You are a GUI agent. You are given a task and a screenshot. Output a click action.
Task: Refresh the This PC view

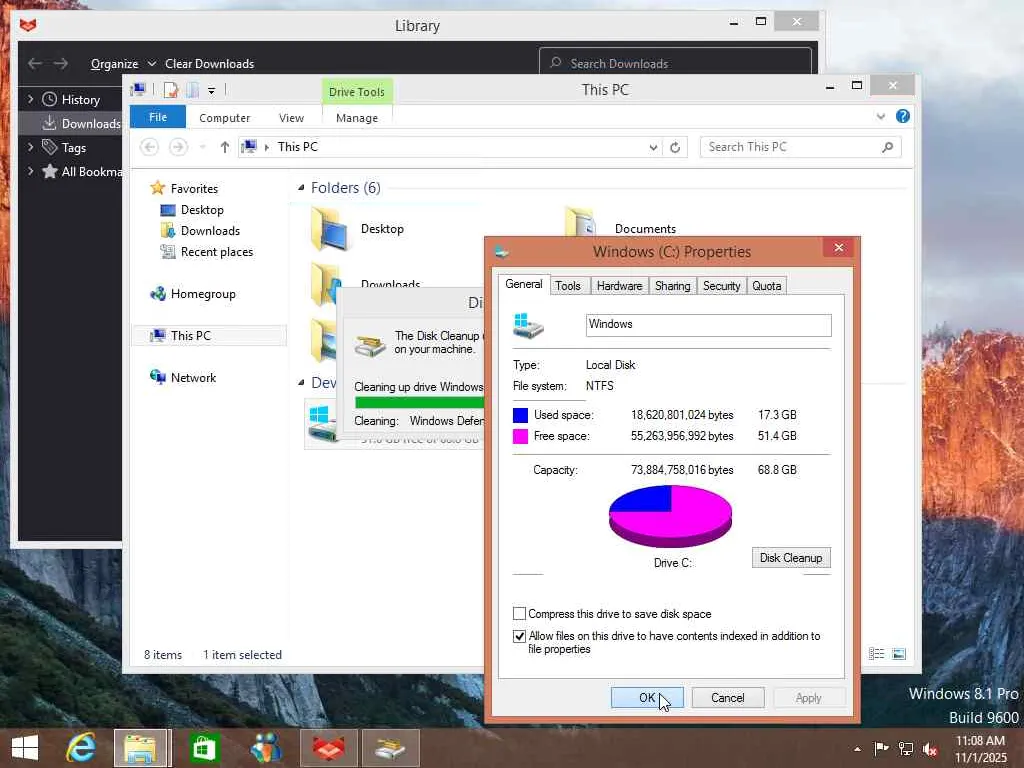pyautogui.click(x=675, y=148)
